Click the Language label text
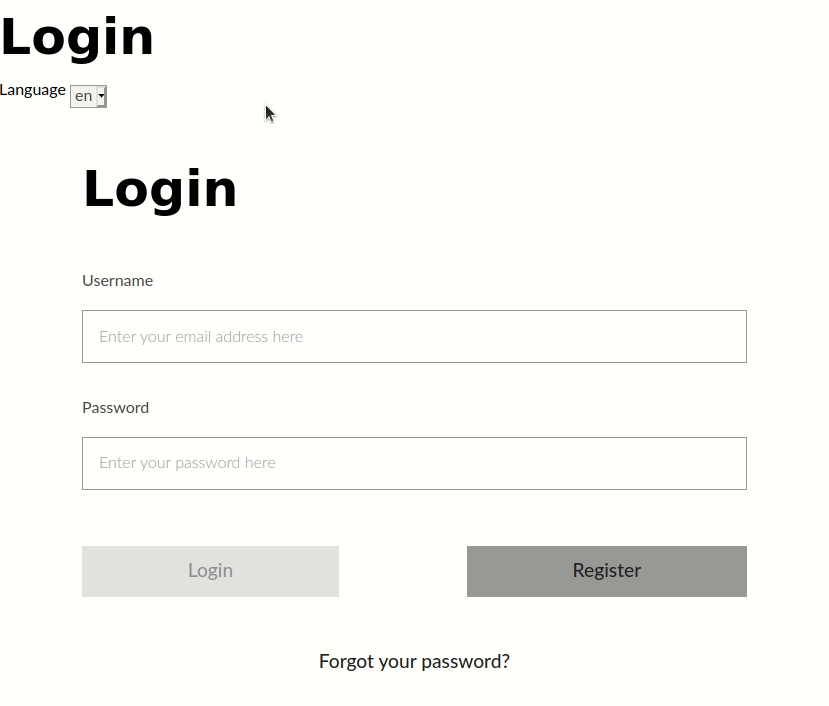The image size is (829, 706). coord(33,90)
